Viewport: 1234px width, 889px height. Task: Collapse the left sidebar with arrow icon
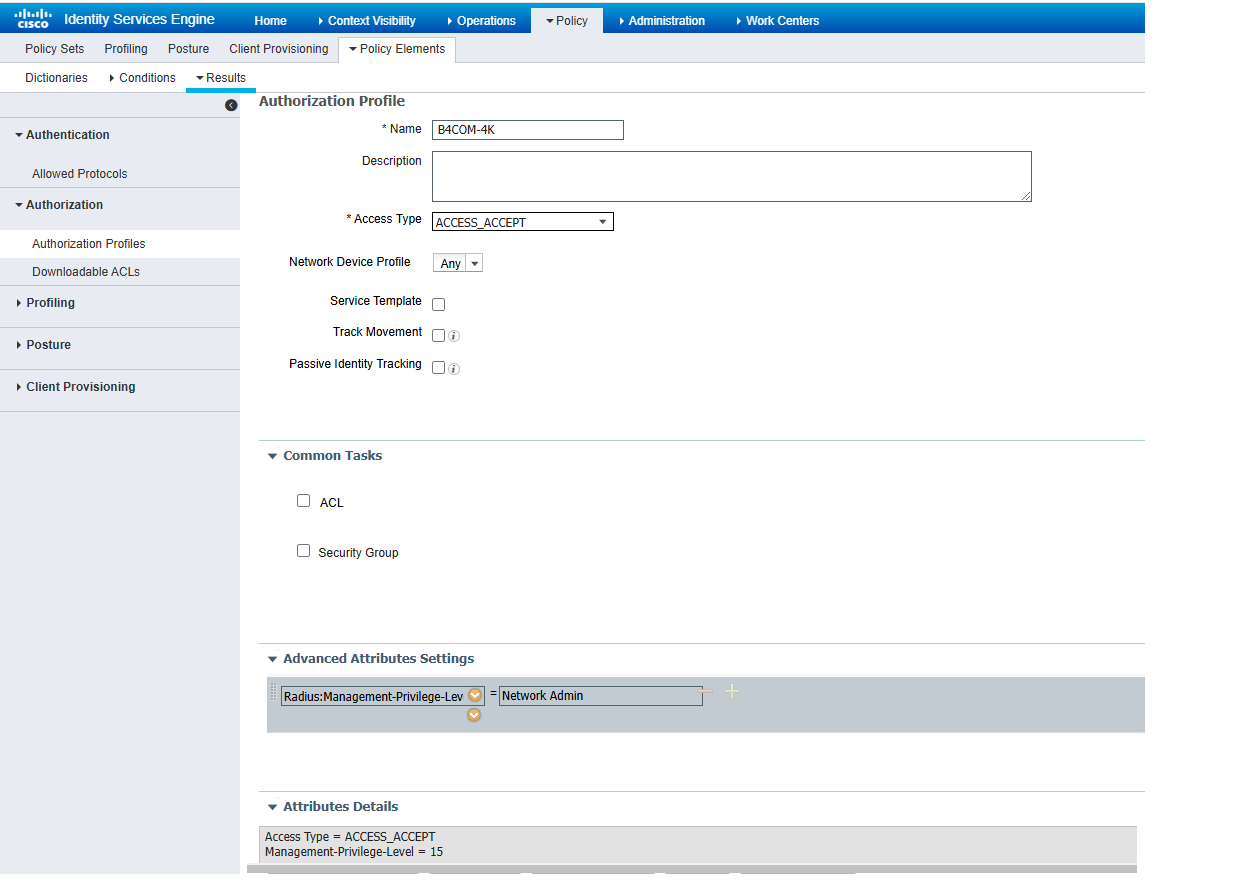(x=231, y=105)
